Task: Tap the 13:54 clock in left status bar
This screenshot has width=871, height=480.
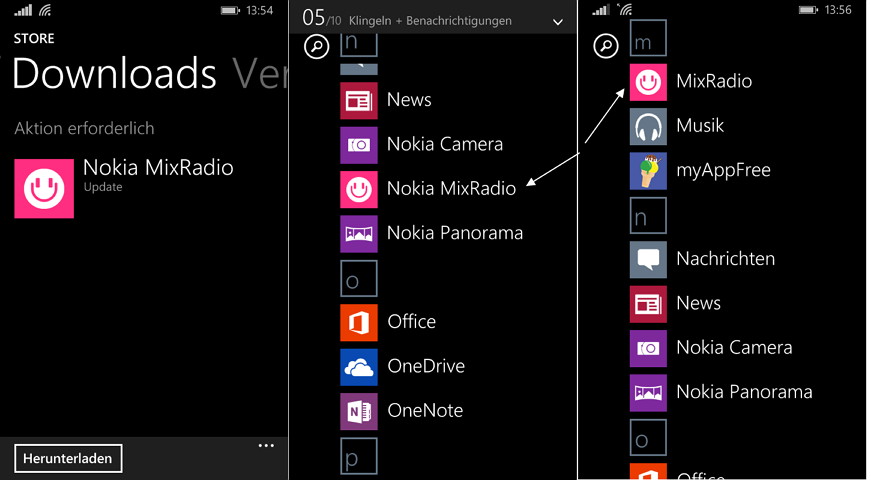Action: pos(259,11)
